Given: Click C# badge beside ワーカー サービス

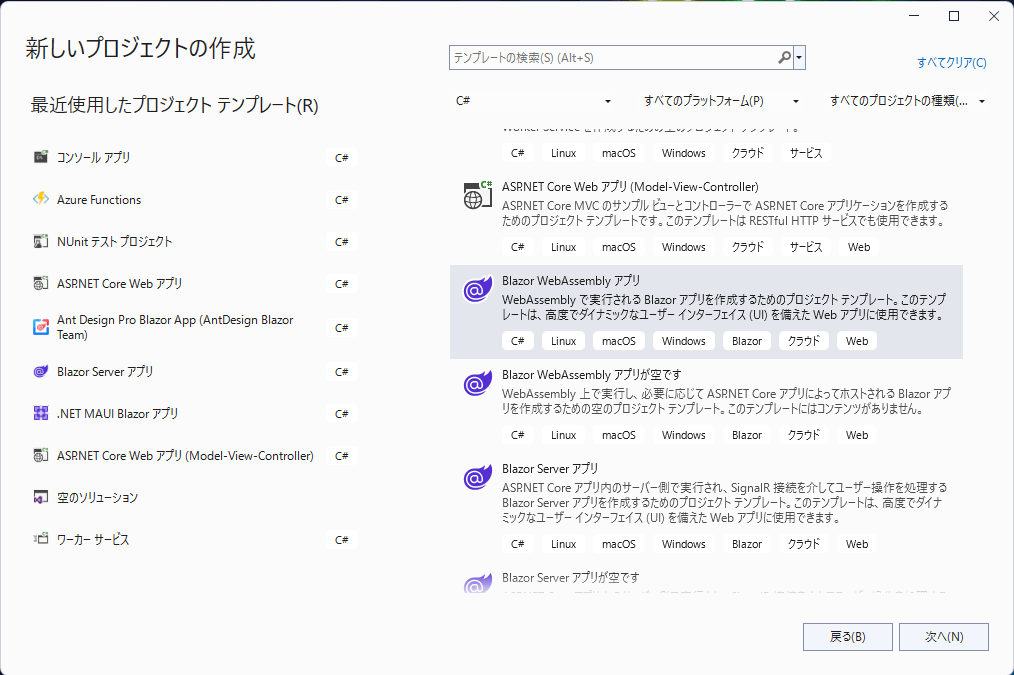Looking at the screenshot, I should pos(341,540).
